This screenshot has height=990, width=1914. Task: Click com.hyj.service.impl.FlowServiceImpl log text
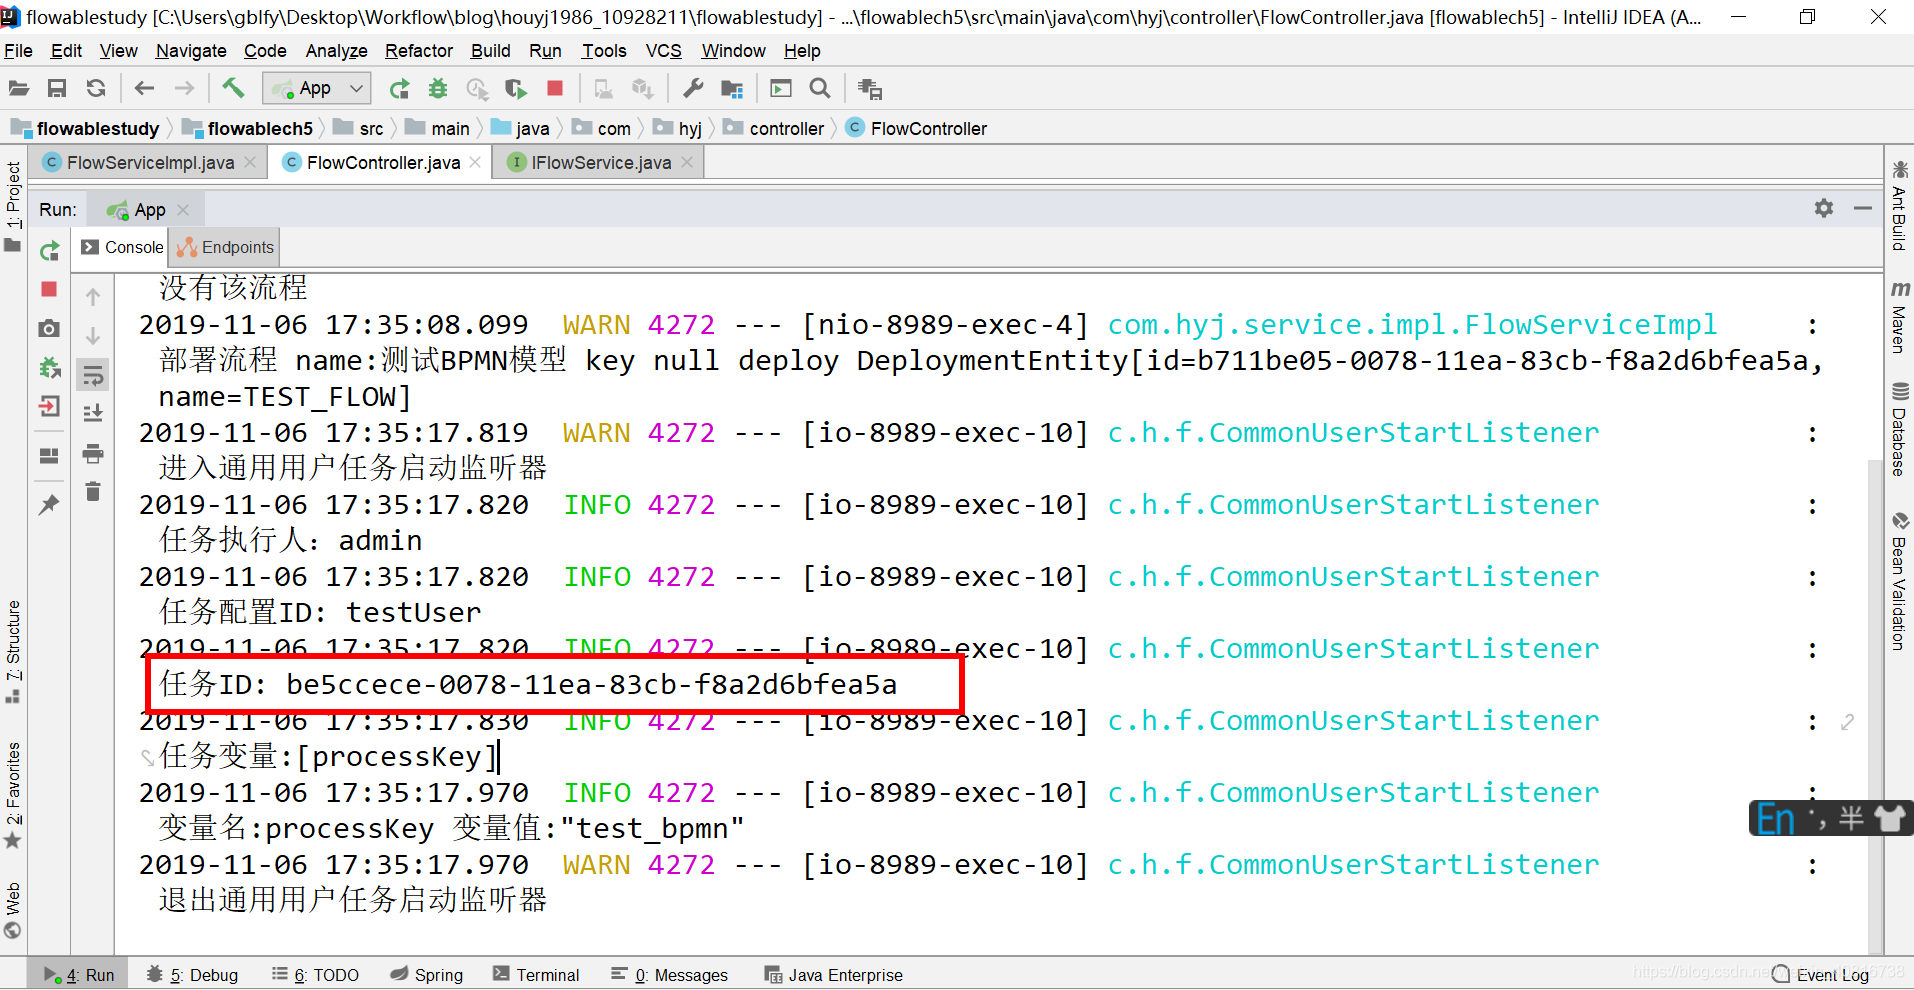click(x=1412, y=325)
